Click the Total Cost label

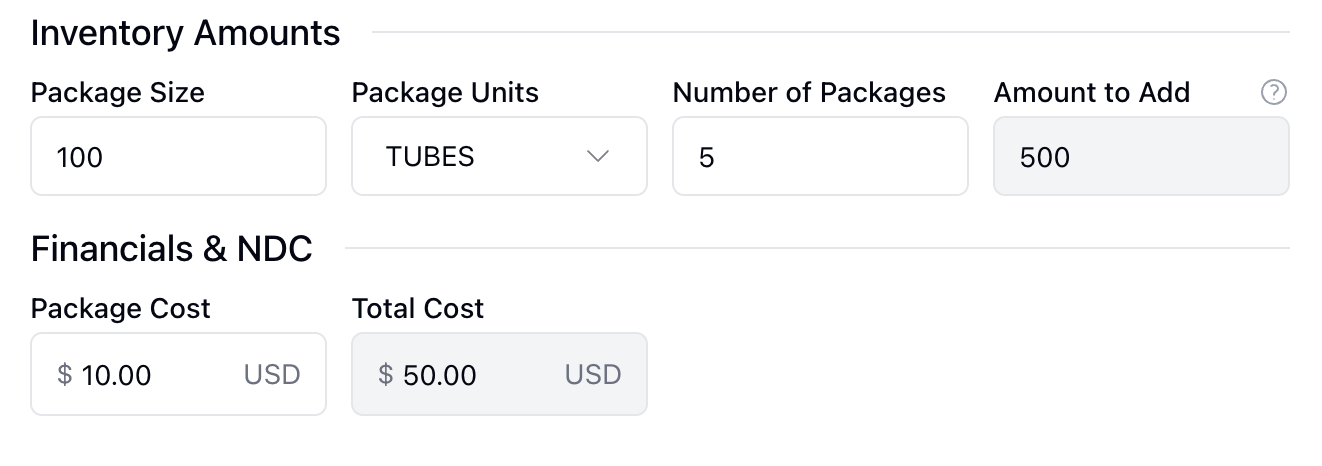click(418, 308)
